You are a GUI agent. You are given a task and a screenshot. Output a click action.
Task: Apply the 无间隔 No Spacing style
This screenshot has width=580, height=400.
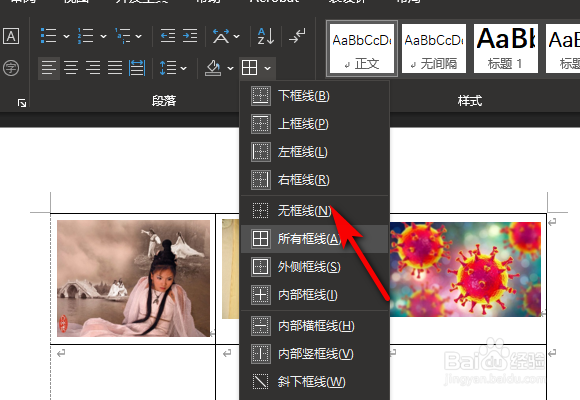pos(434,49)
